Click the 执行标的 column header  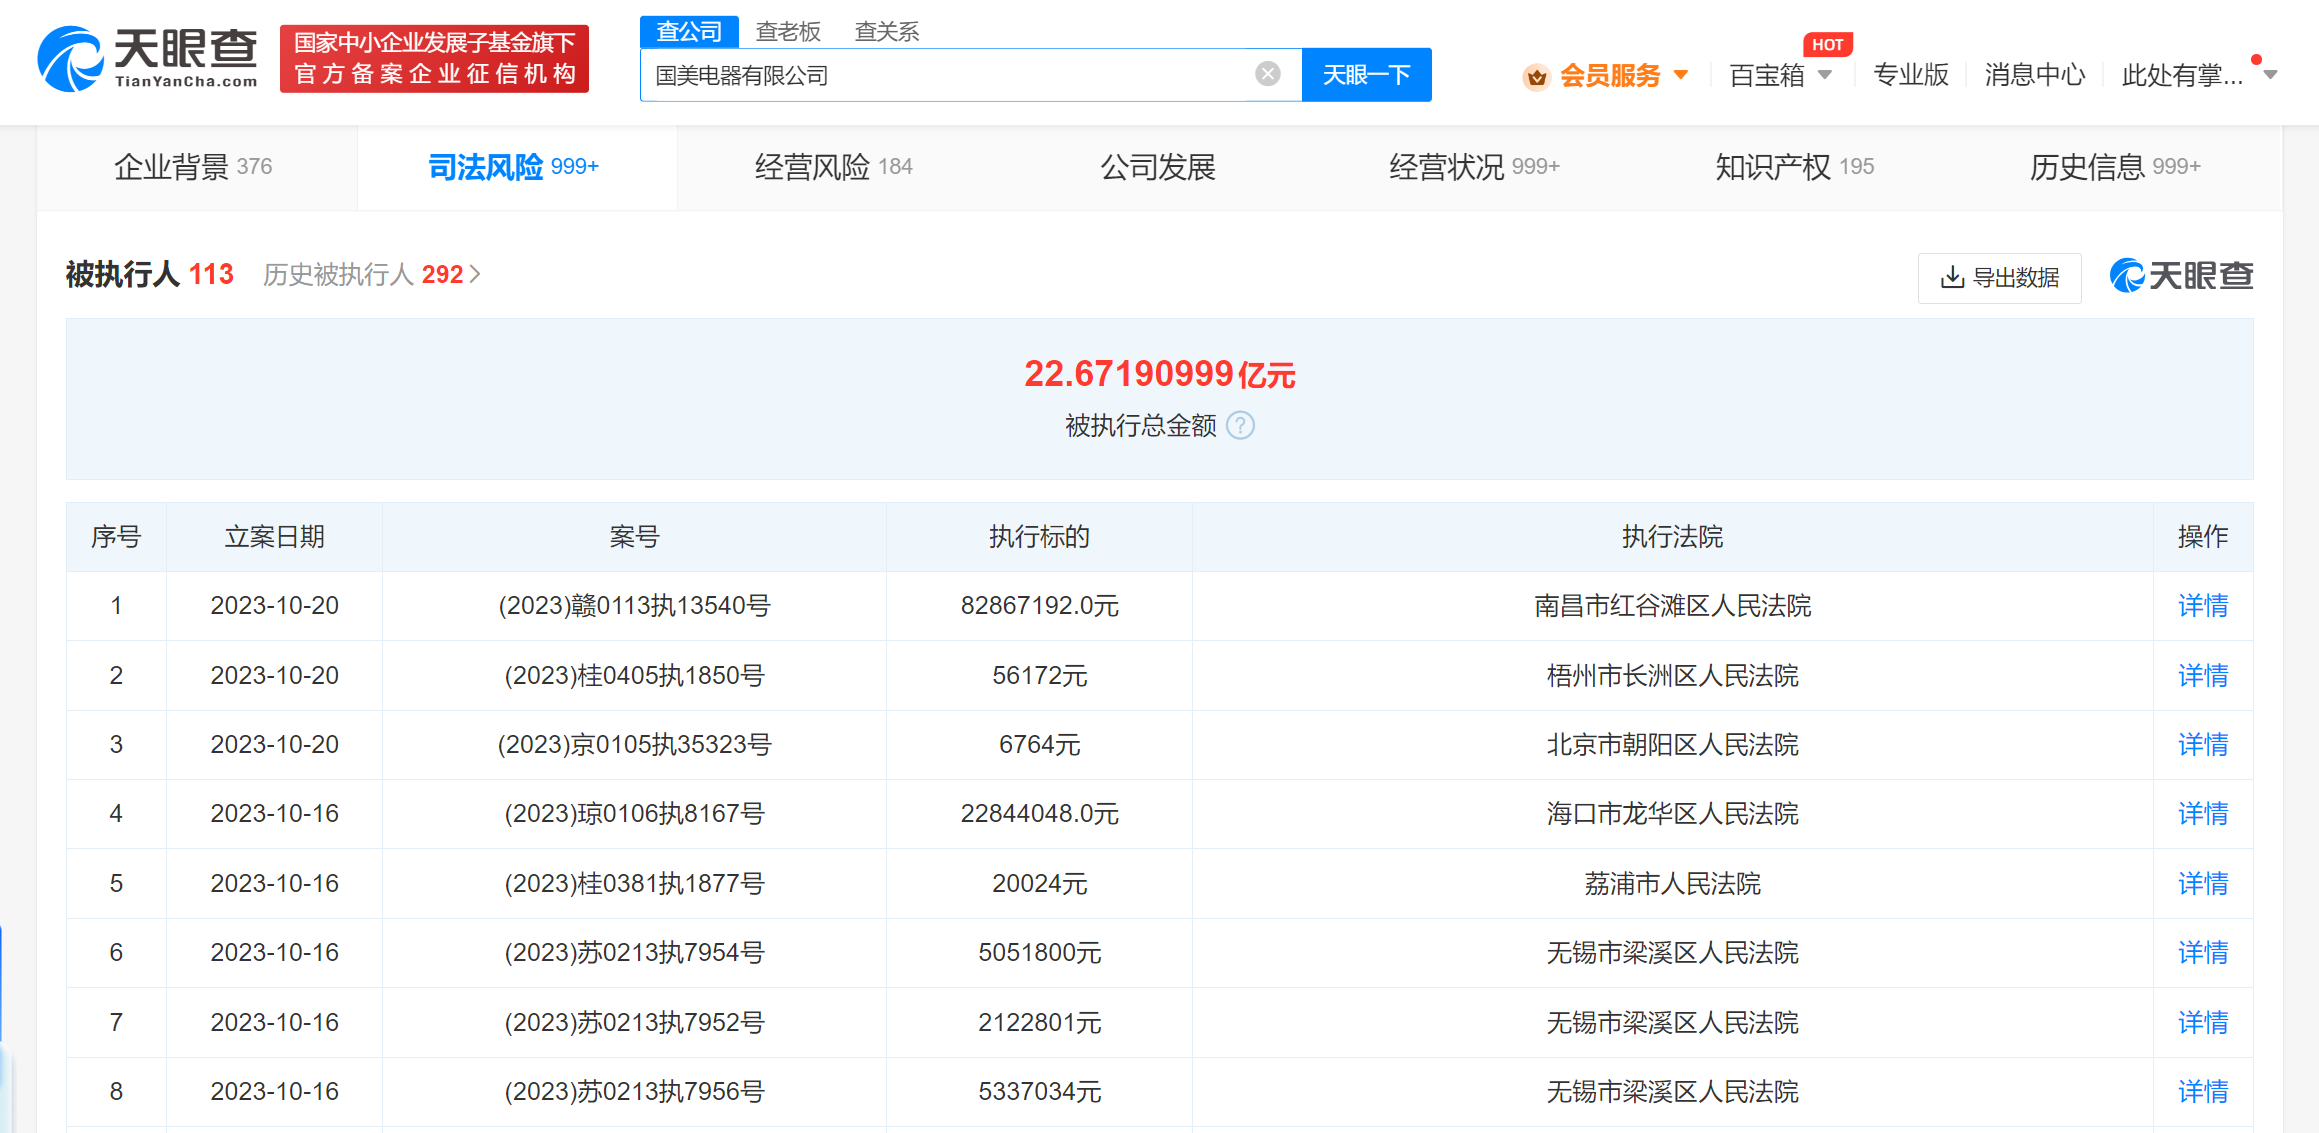pyautogui.click(x=1039, y=537)
